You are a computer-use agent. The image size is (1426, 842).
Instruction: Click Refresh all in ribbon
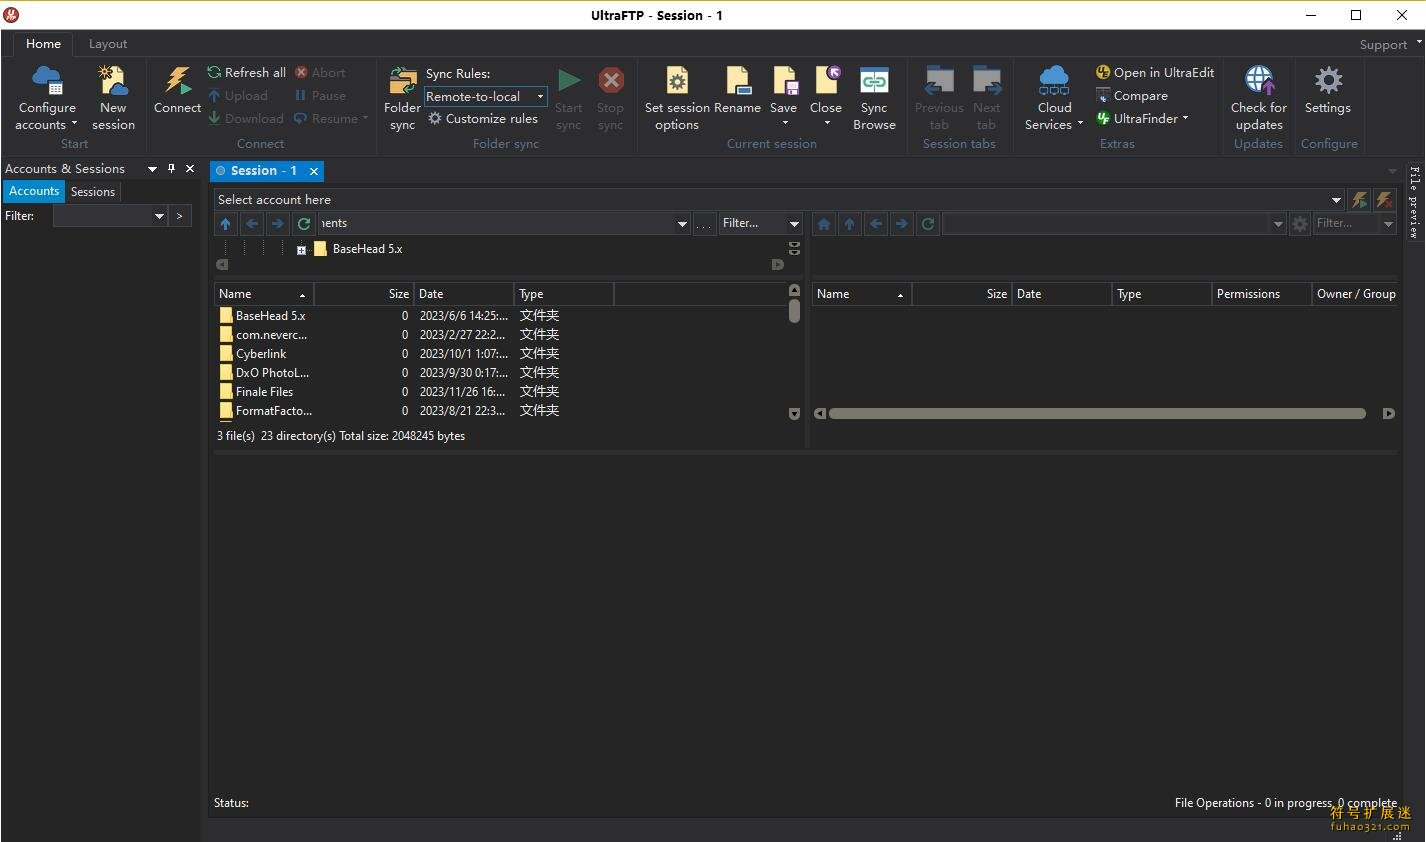point(246,72)
